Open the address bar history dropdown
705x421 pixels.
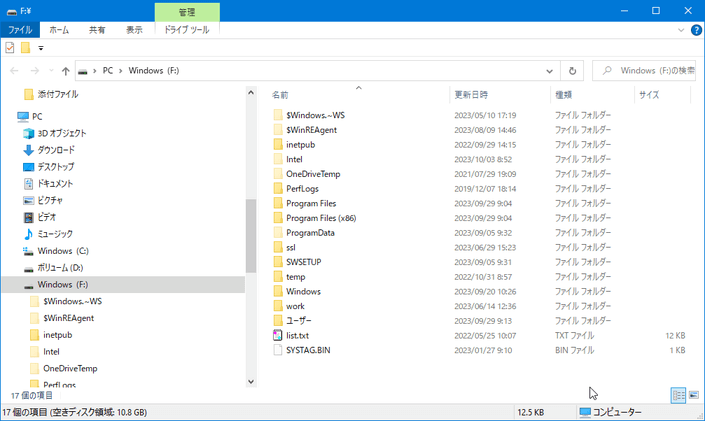pos(550,71)
